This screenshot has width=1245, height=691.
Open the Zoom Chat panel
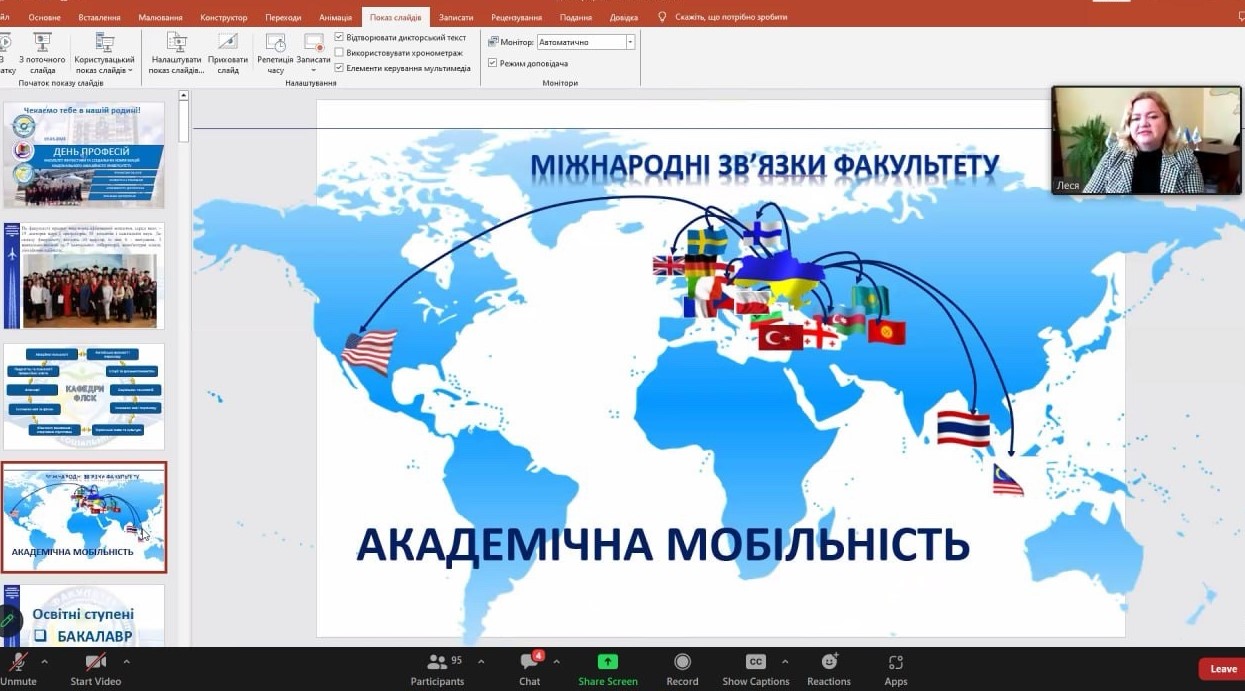(529, 662)
